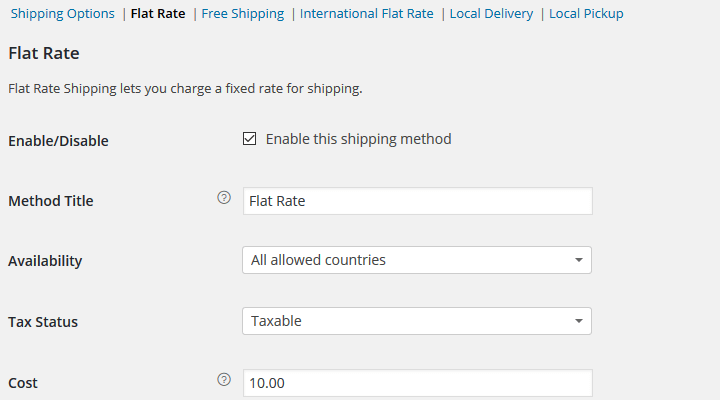Focus the Method Title text field

(x=417, y=201)
